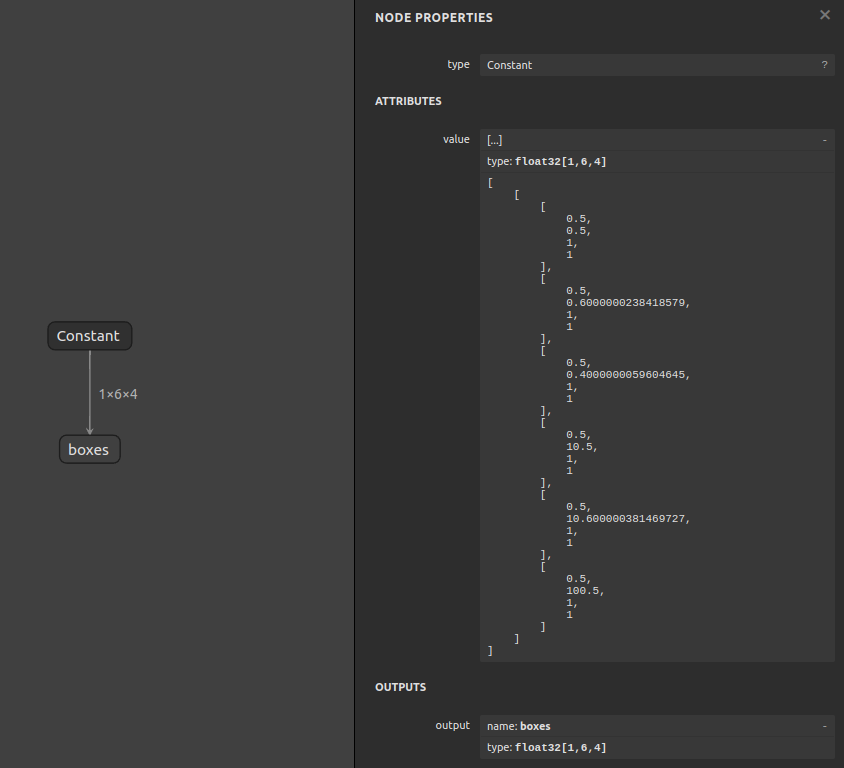Click the type field showing Constant
This screenshot has width=844, height=768.
[648, 65]
